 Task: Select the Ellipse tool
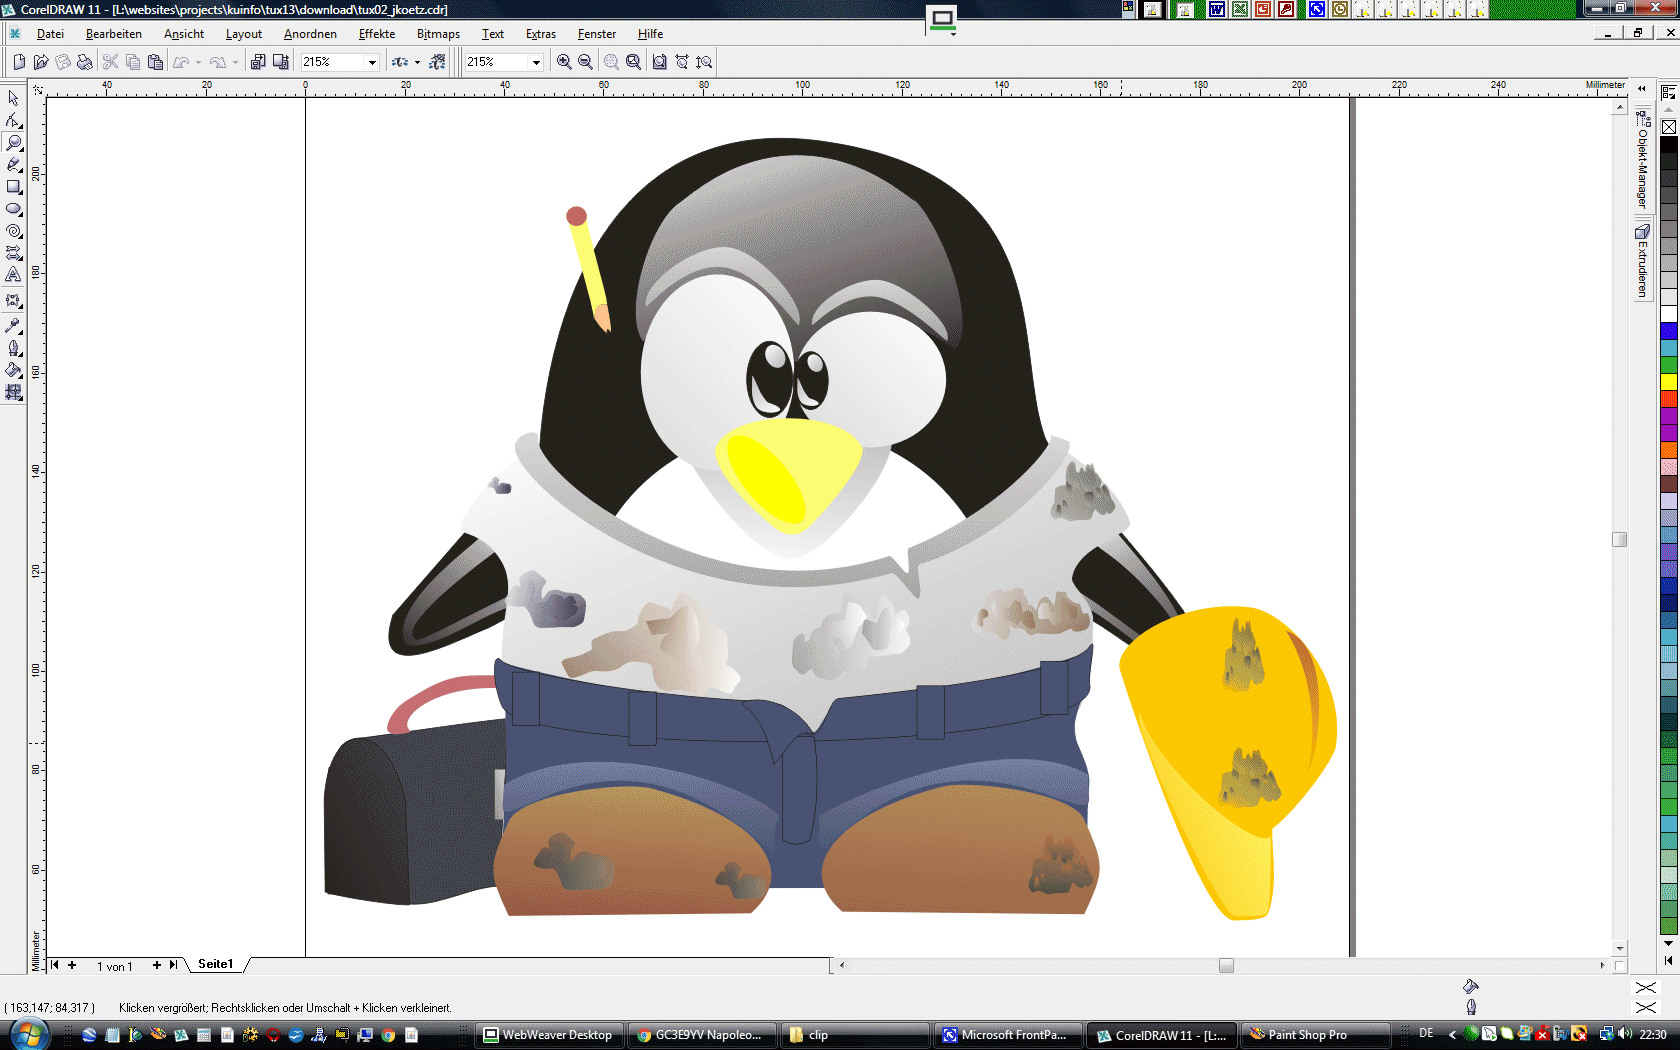[x=13, y=208]
